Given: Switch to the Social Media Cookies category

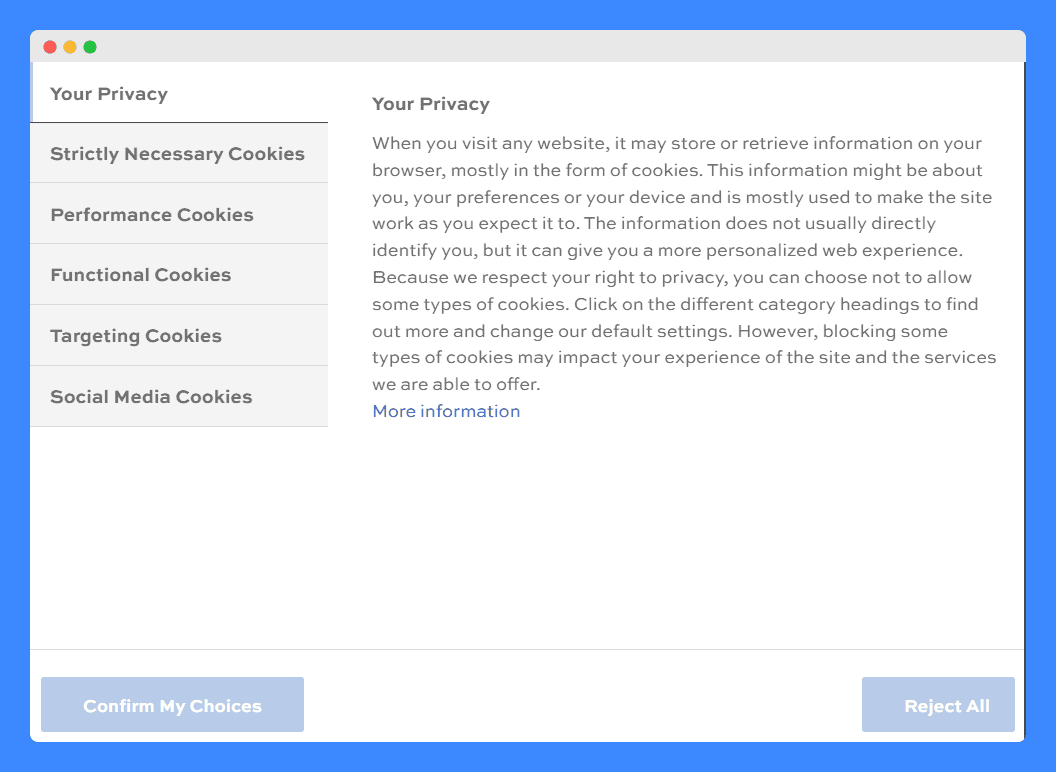Looking at the screenshot, I should [x=151, y=396].
